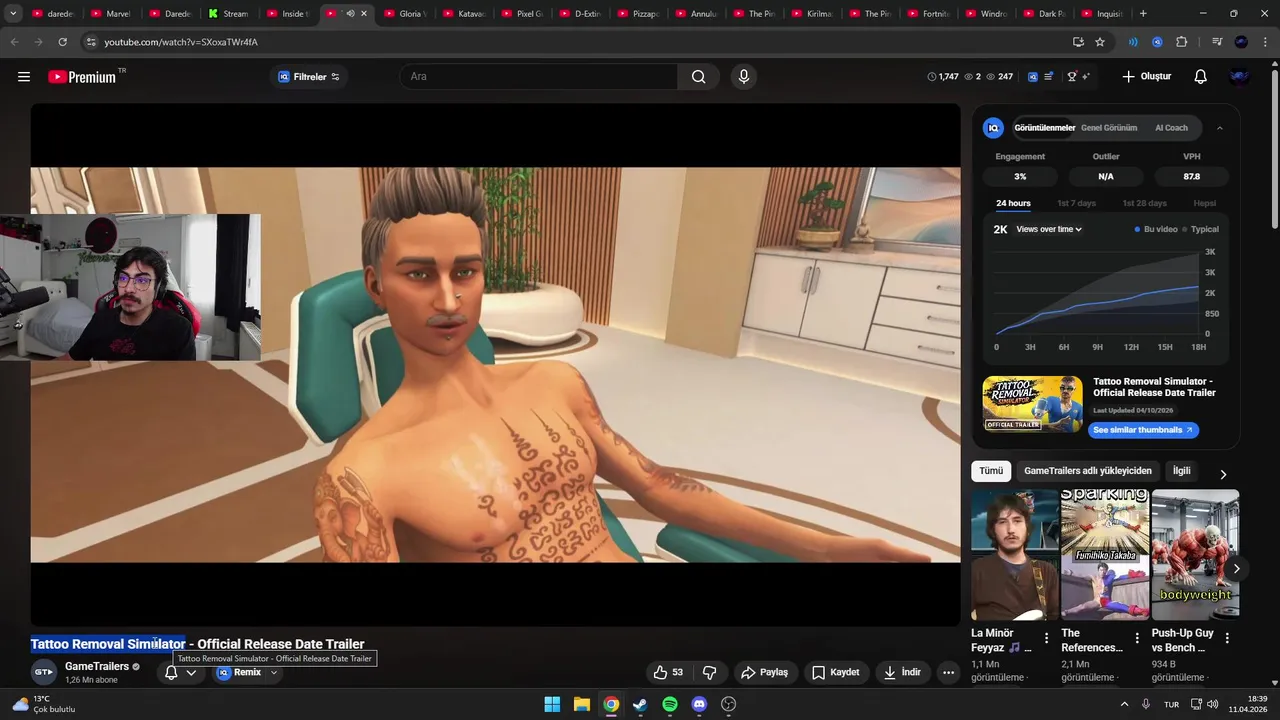This screenshot has width=1280, height=720.
Task: Select the 24 hours time range
Action: pyautogui.click(x=1013, y=204)
